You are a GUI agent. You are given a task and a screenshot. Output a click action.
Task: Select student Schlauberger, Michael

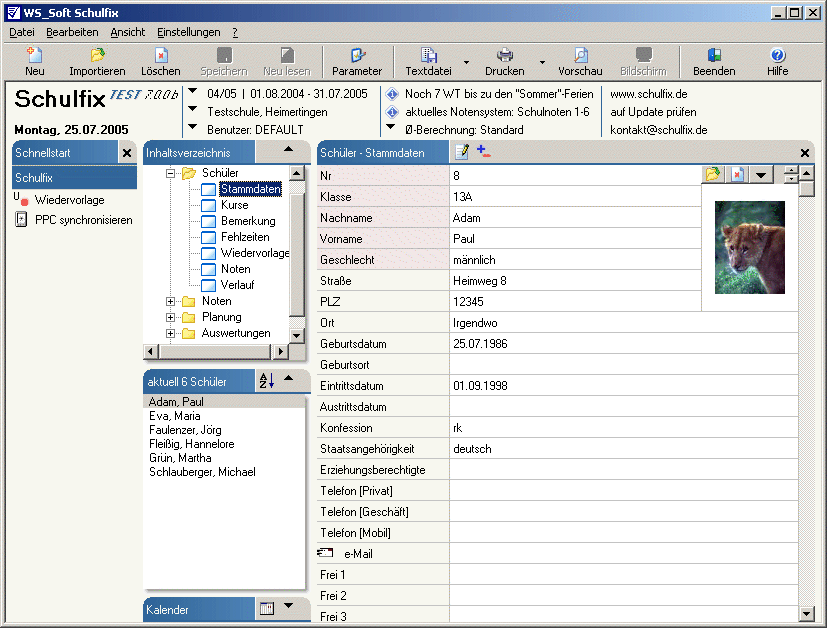[203, 472]
